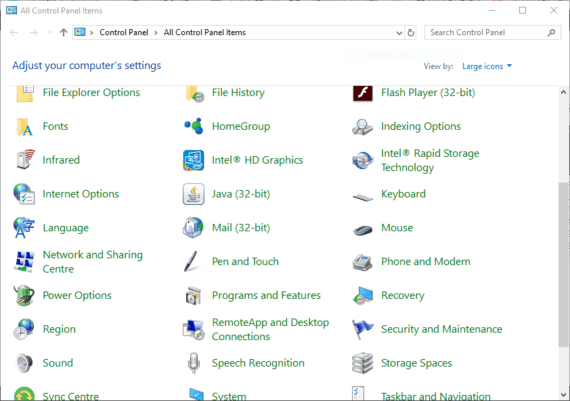
Task: Open the System link
Action: (x=229, y=396)
